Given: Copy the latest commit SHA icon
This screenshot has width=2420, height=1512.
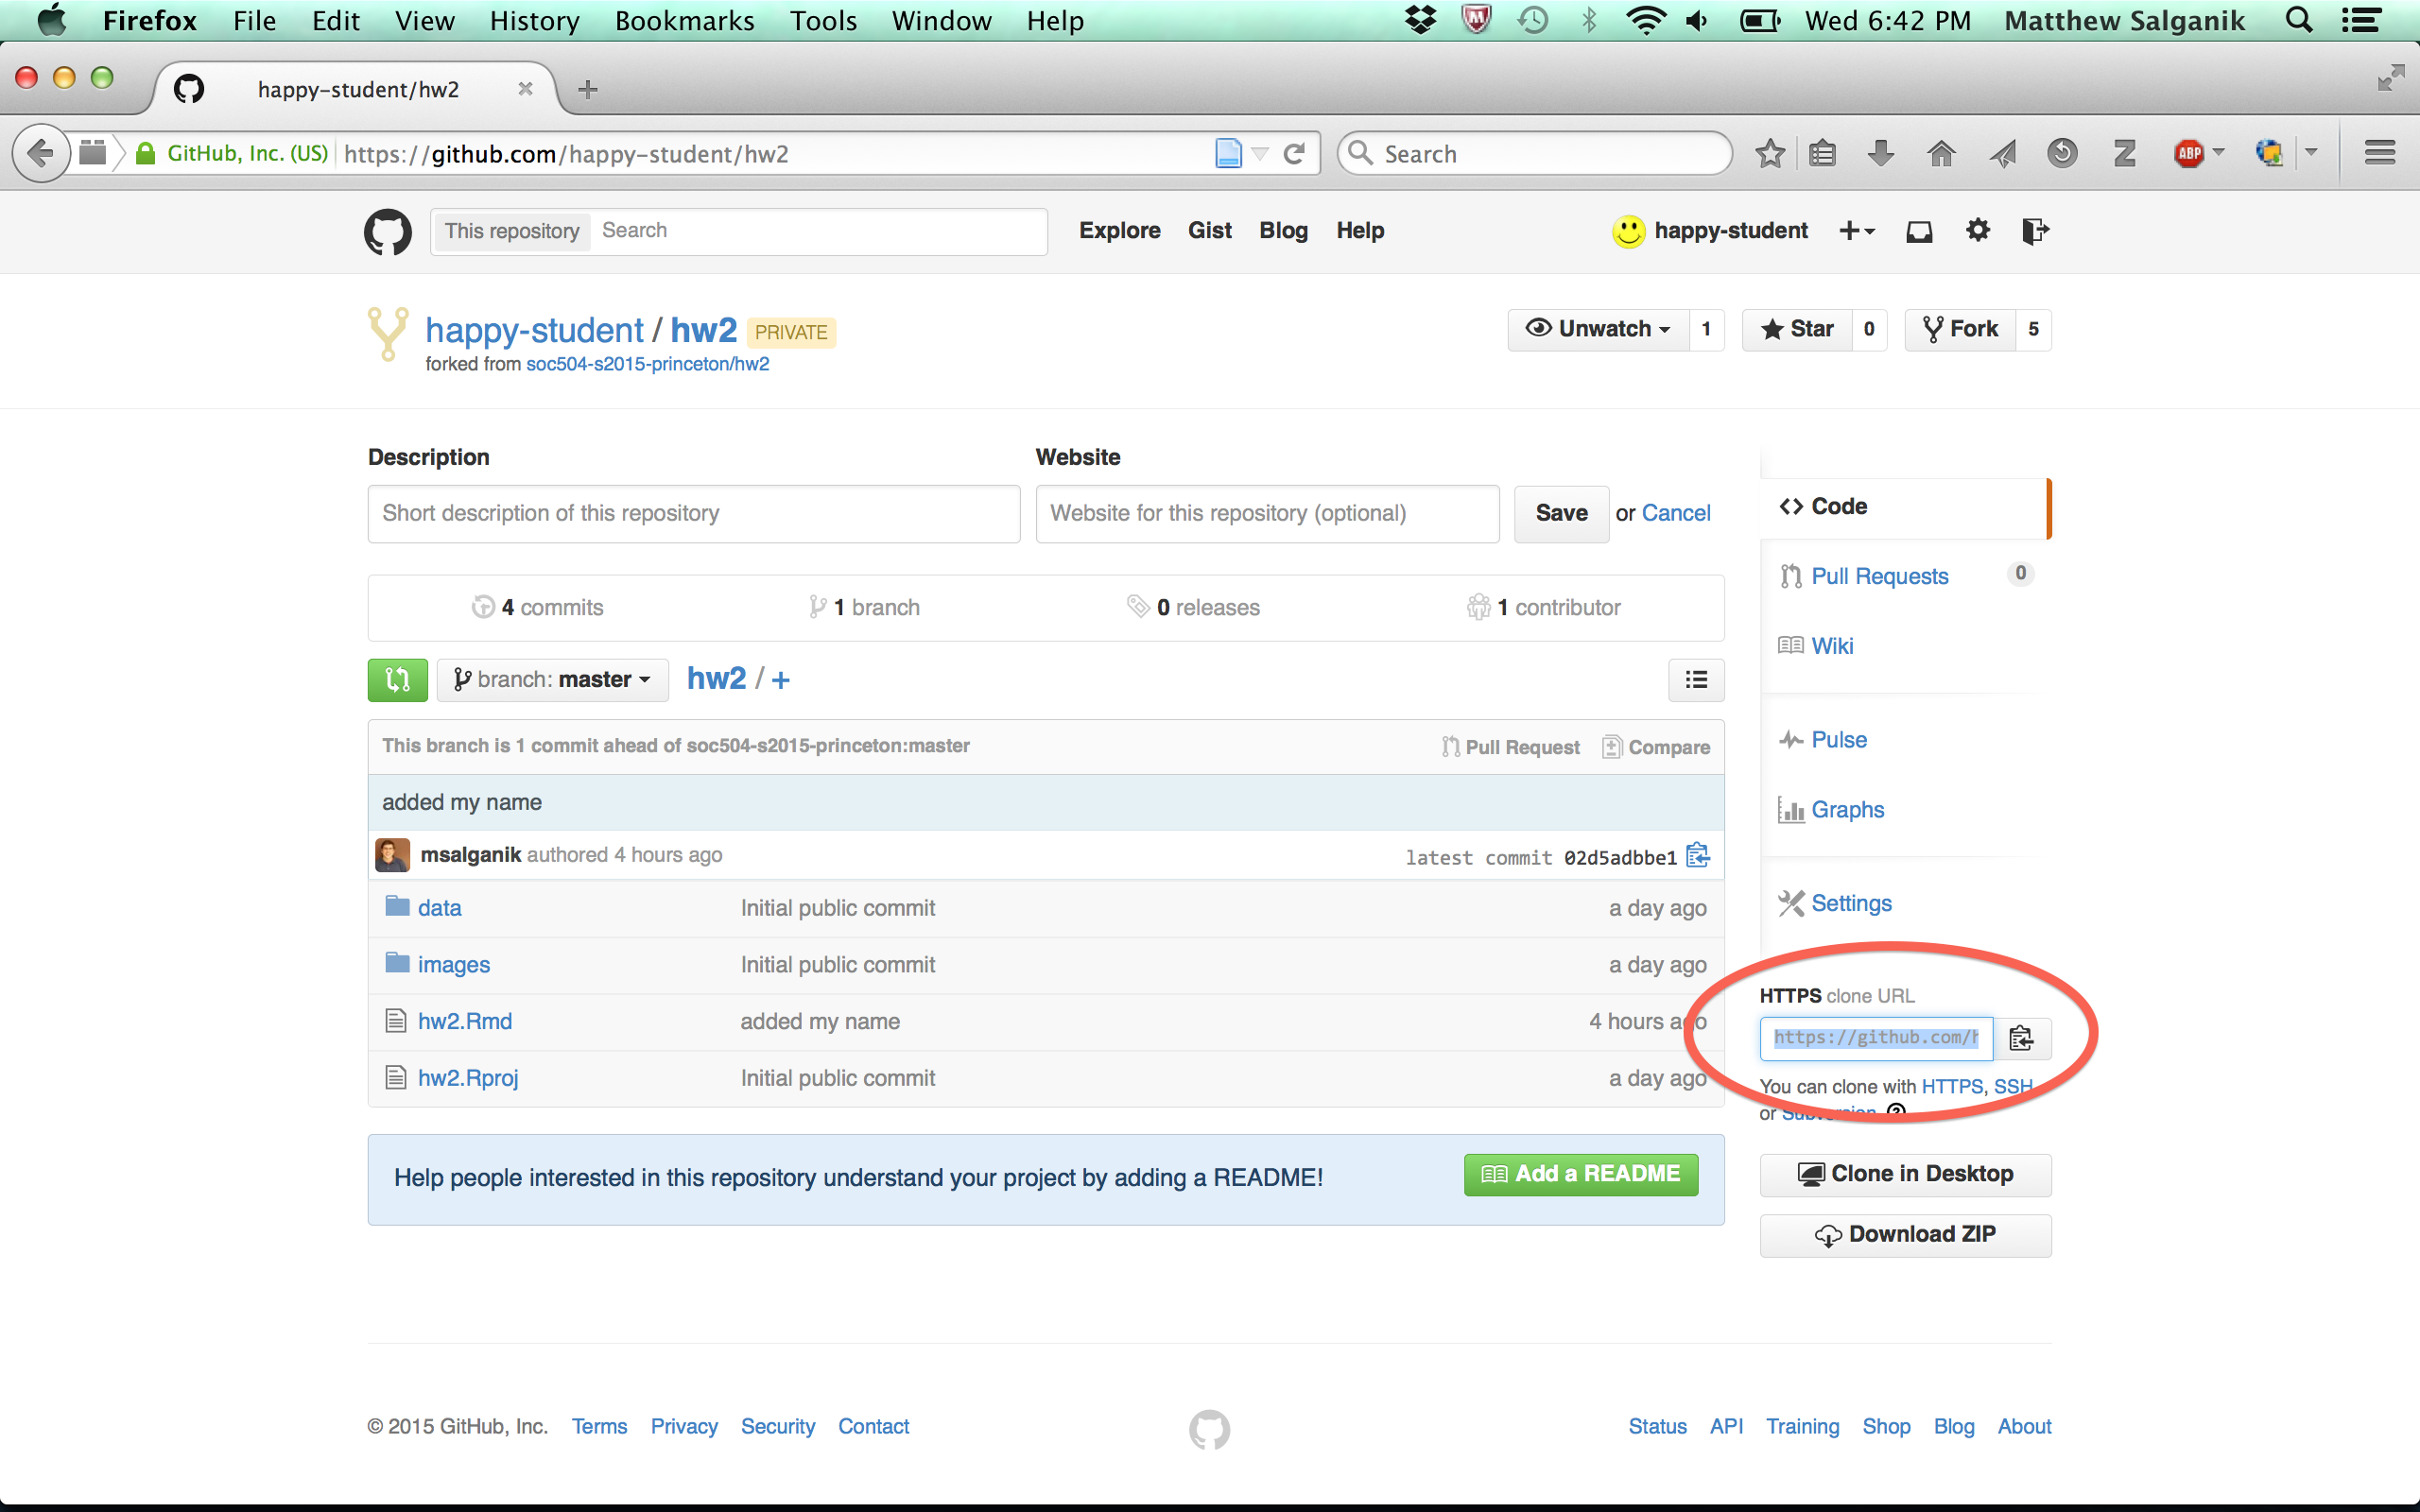Looking at the screenshot, I should (x=1697, y=856).
